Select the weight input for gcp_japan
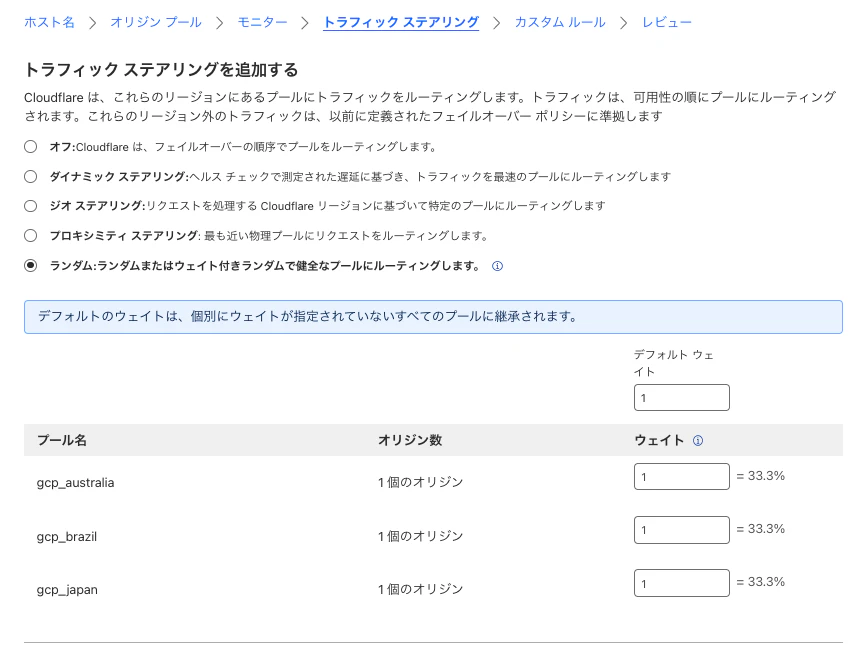This screenshot has height=659, width=852. pyautogui.click(x=681, y=582)
